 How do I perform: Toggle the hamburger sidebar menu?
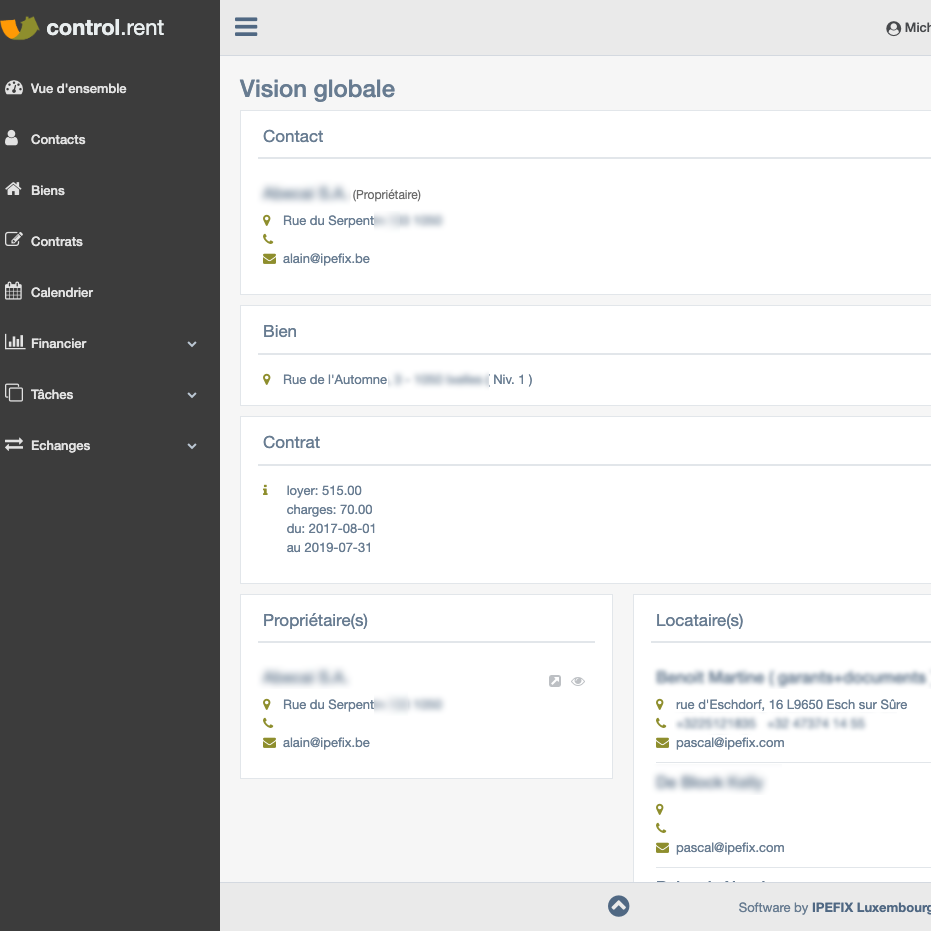pos(246,27)
